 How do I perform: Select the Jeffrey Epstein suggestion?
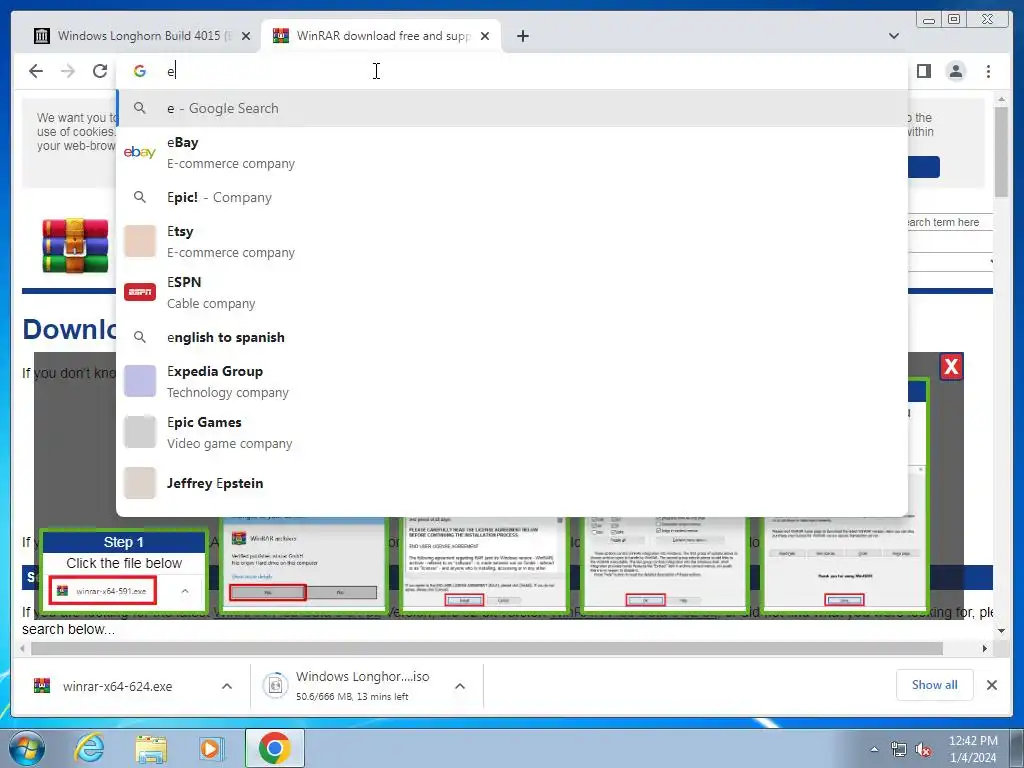pyautogui.click(x=512, y=483)
